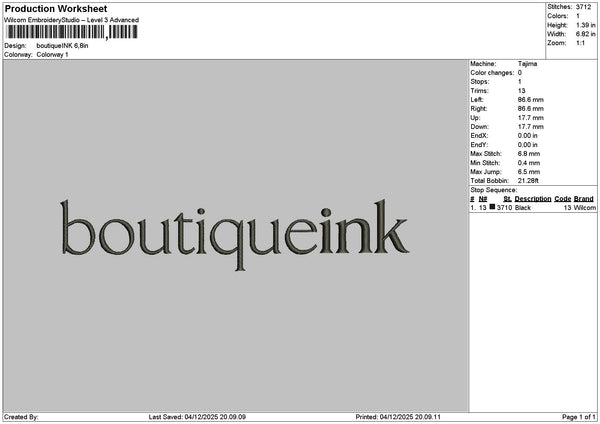
Task: Click the Height value 1.39 in
Action: 585,25
